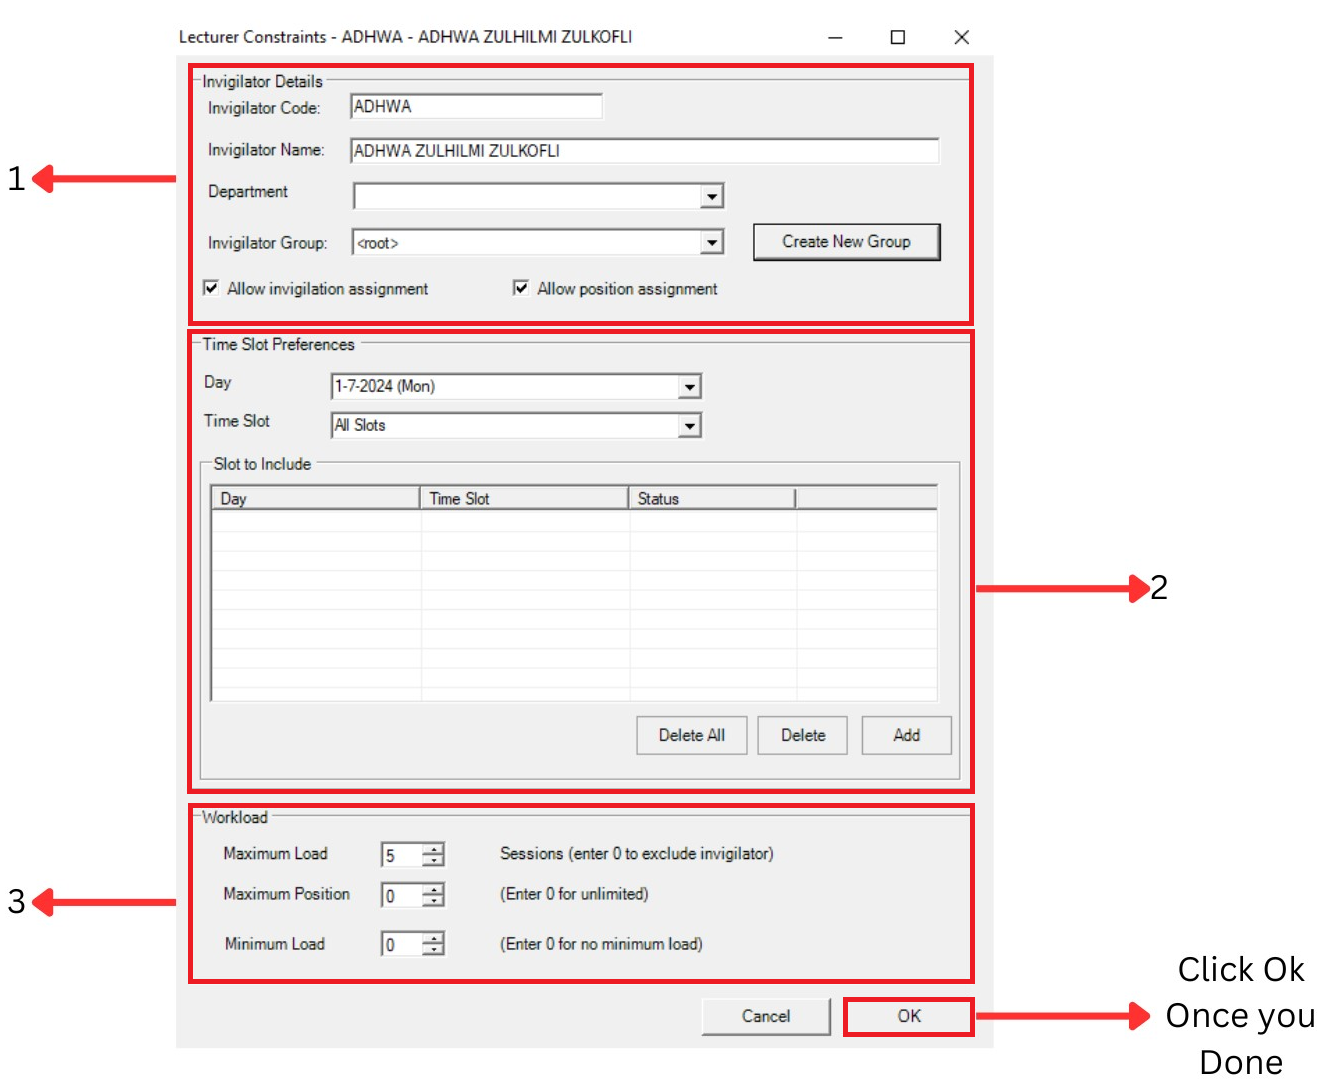Viewport: 1323px width, 1081px height.
Task: Click the Minimum Load spinner arrows
Action: [x=433, y=944]
